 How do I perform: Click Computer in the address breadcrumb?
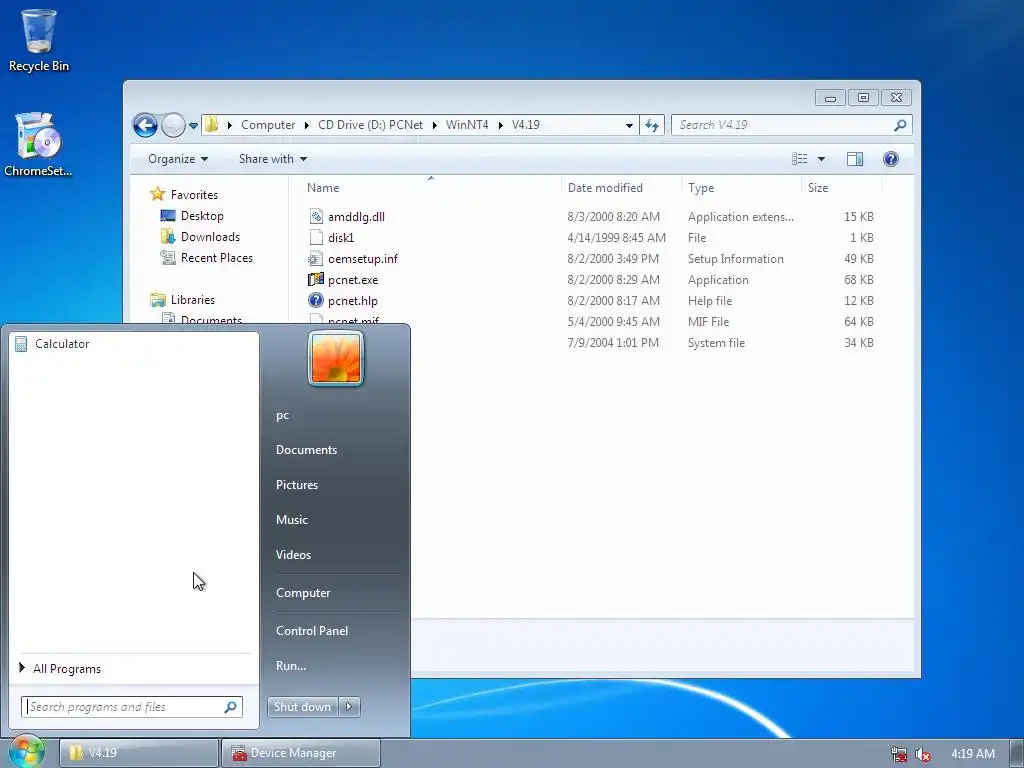(268, 125)
